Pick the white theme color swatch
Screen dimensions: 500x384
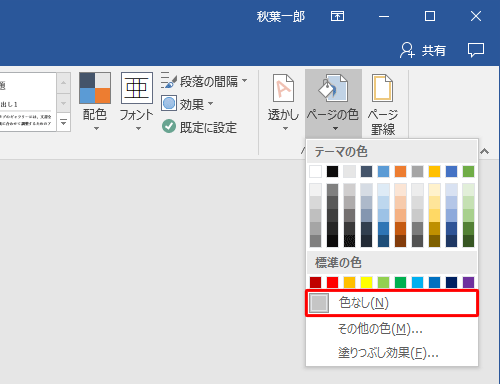[x=315, y=171]
